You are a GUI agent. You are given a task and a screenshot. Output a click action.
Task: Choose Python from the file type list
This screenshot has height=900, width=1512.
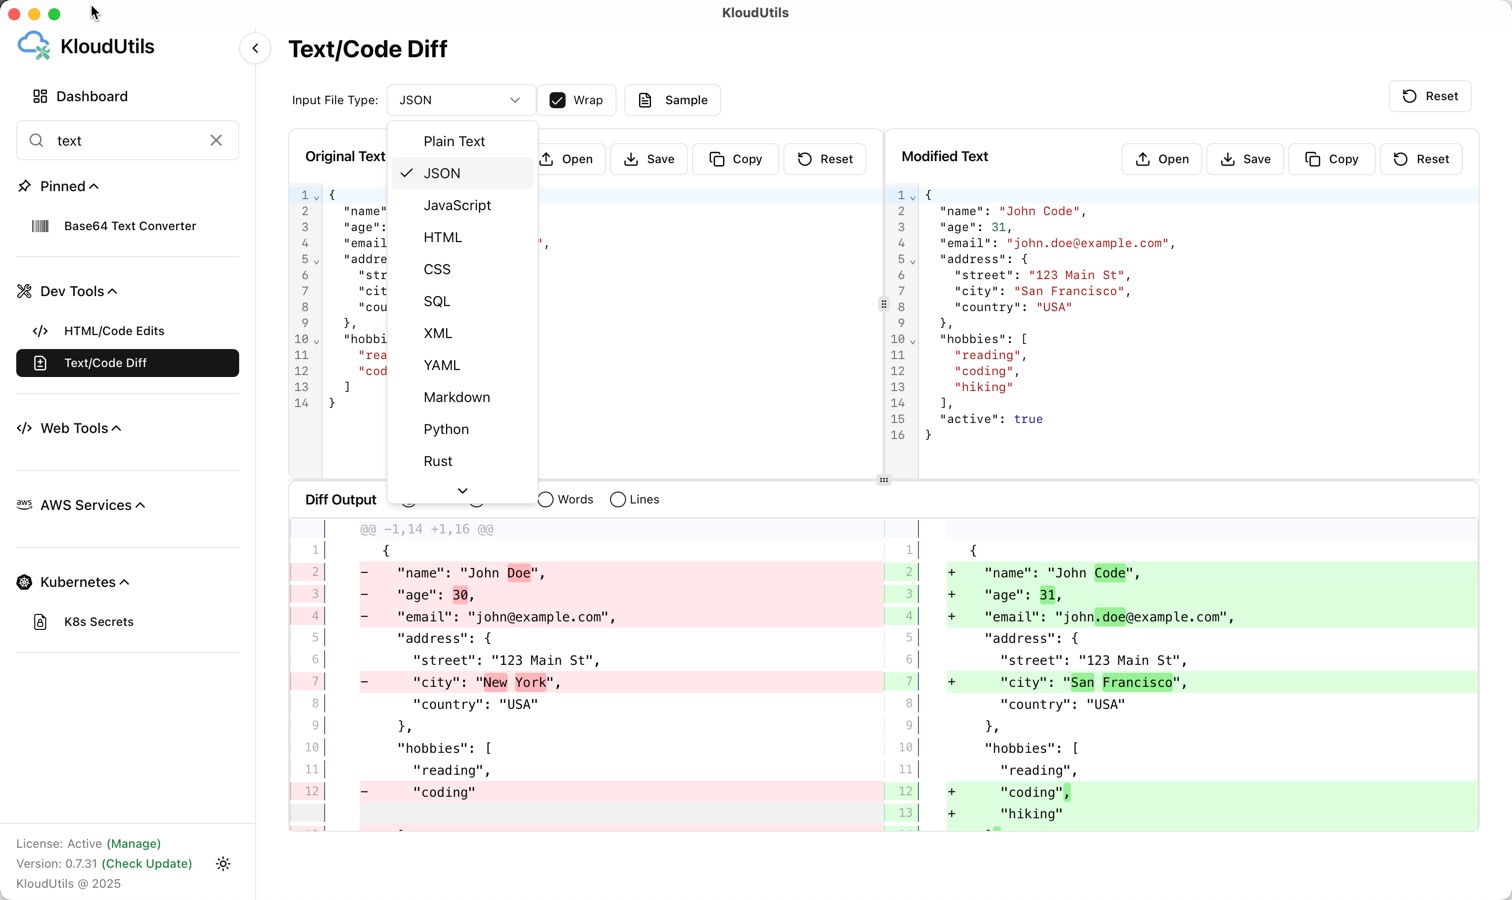click(446, 429)
